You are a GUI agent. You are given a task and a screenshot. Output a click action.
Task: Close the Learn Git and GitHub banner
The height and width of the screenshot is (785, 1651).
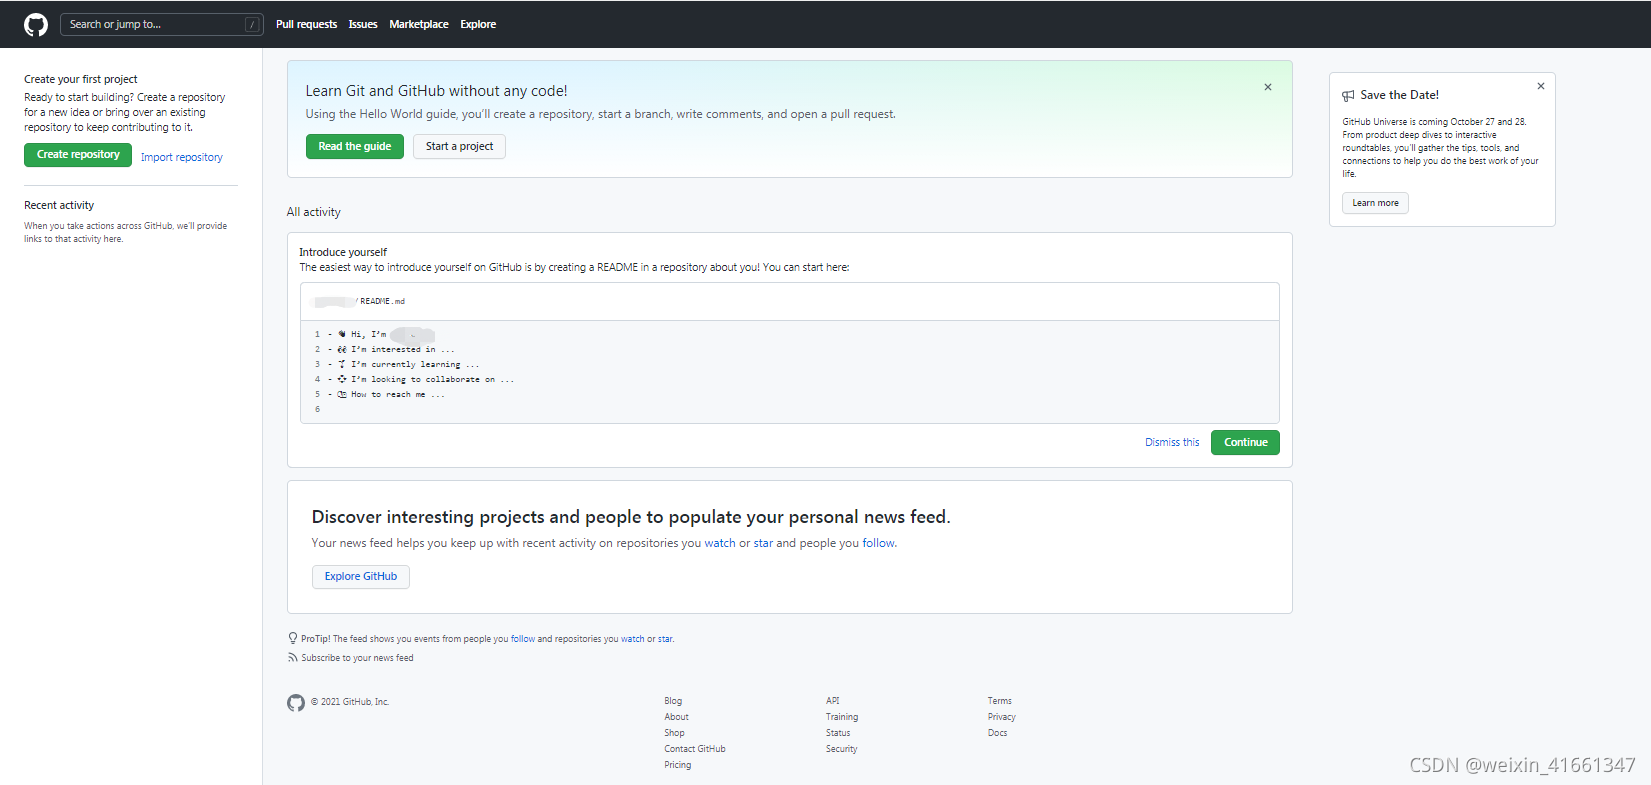tap(1268, 87)
